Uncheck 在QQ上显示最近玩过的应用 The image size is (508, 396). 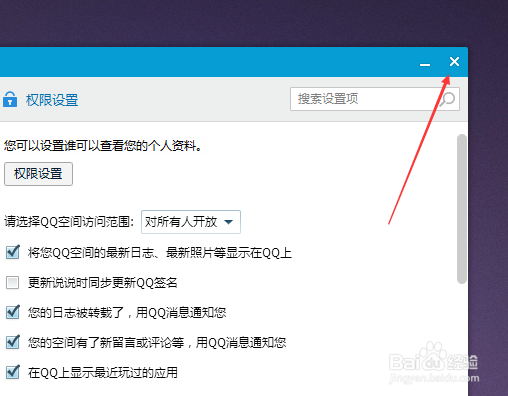pyautogui.click(x=13, y=372)
